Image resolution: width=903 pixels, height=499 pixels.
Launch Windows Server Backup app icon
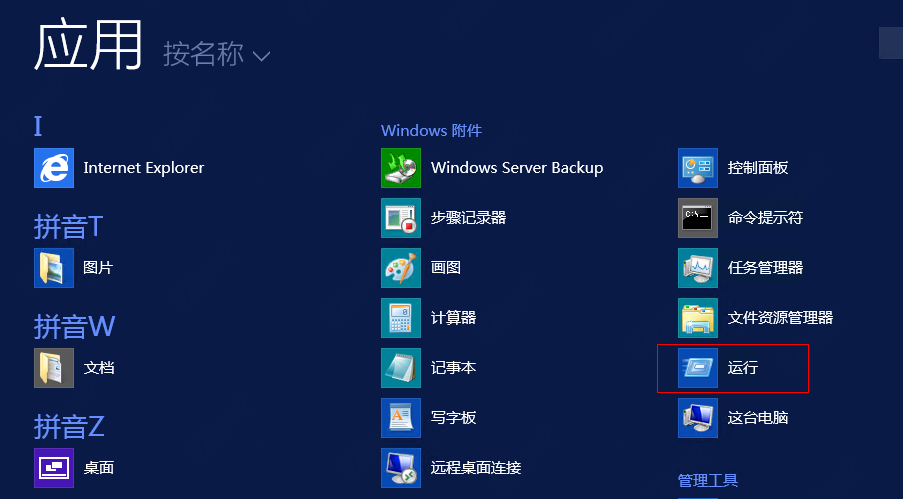pyautogui.click(x=401, y=168)
